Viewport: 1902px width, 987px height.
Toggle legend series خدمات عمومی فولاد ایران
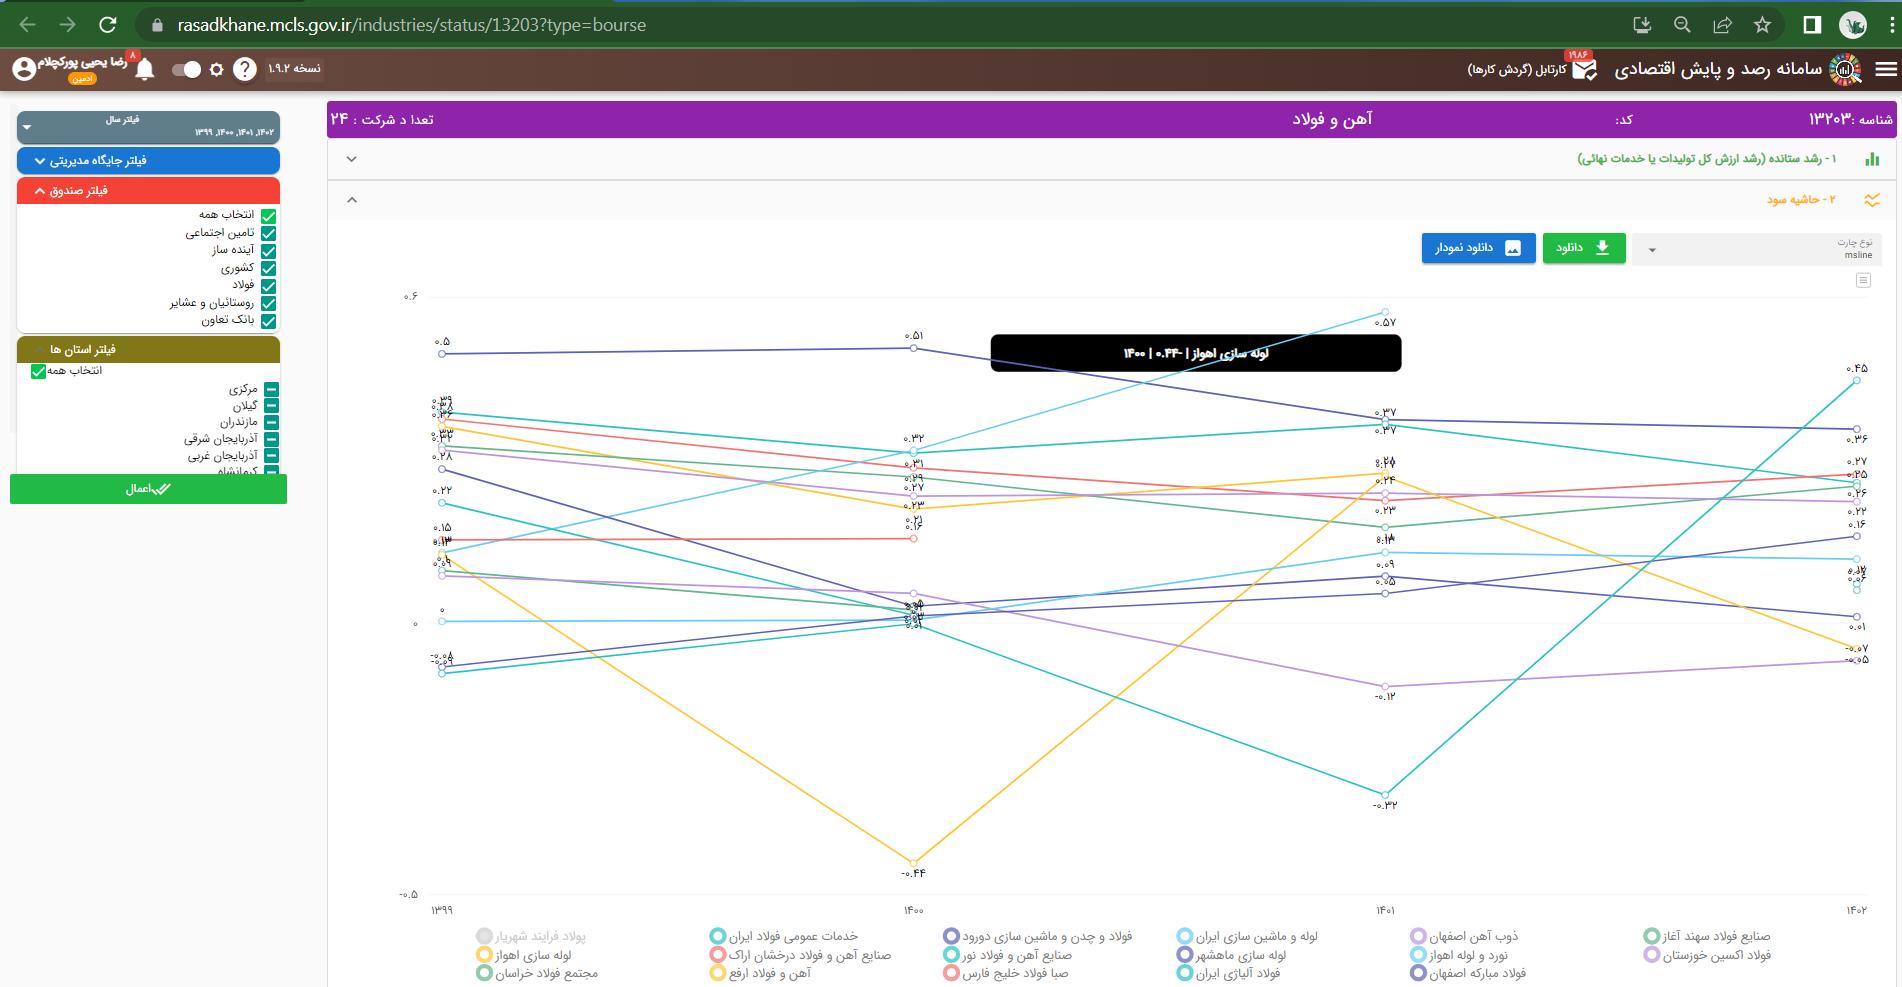point(784,936)
